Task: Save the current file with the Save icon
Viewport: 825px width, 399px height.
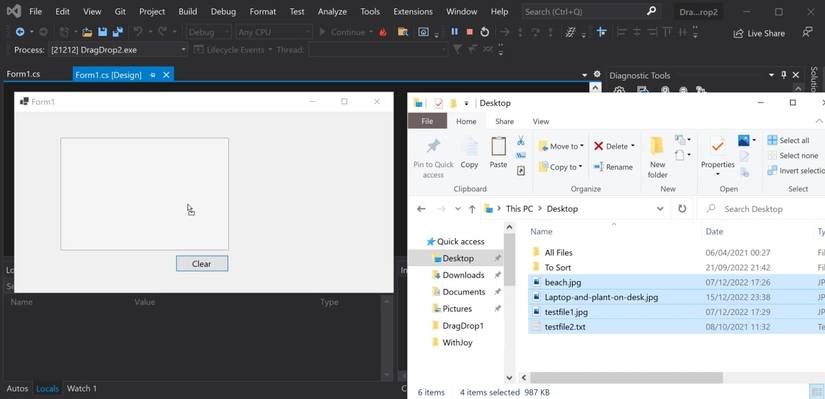Action: point(103,32)
